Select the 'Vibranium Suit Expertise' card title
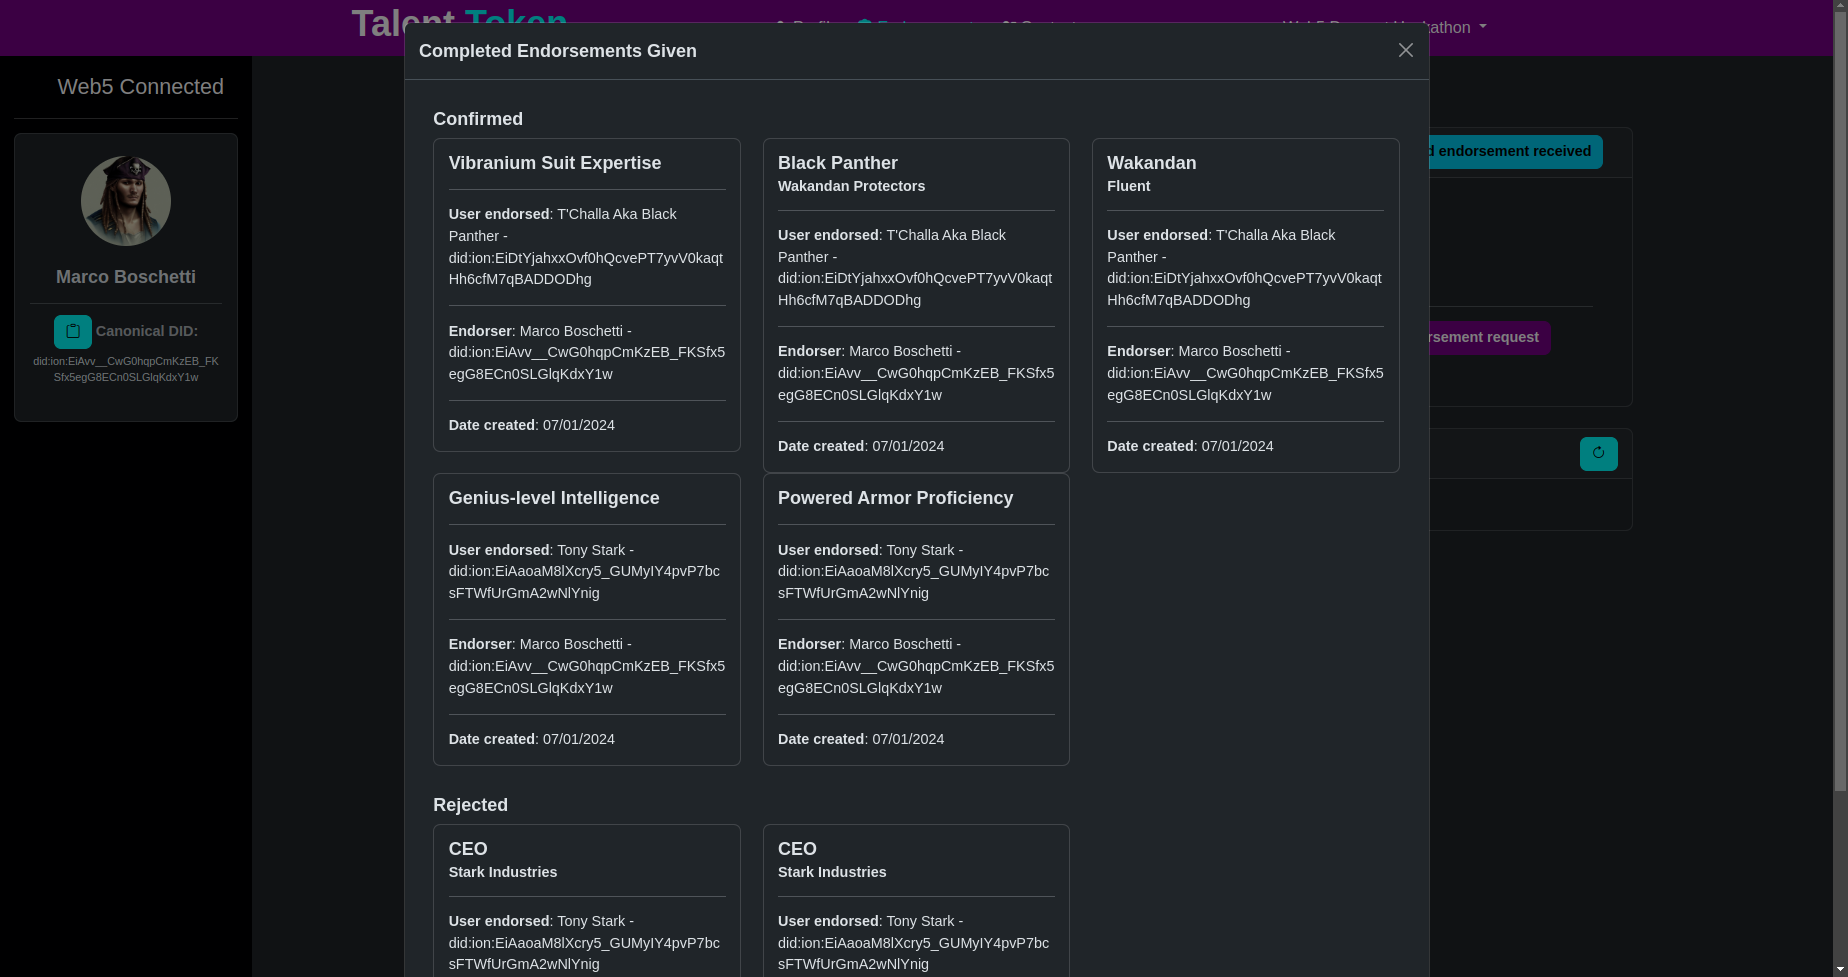 coord(555,163)
